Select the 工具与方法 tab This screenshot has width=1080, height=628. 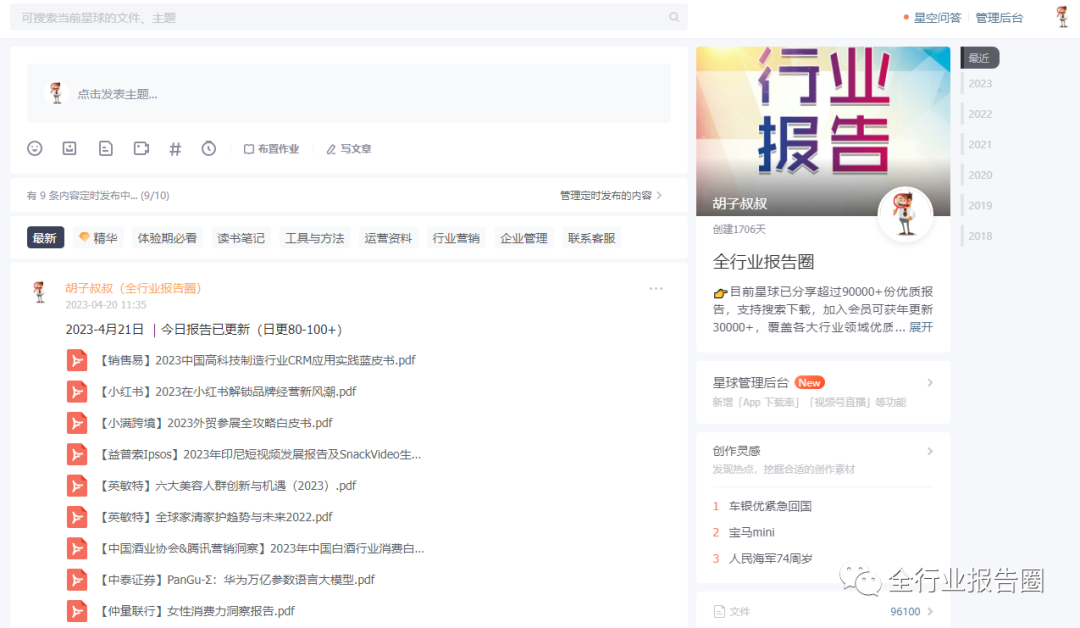(x=314, y=238)
